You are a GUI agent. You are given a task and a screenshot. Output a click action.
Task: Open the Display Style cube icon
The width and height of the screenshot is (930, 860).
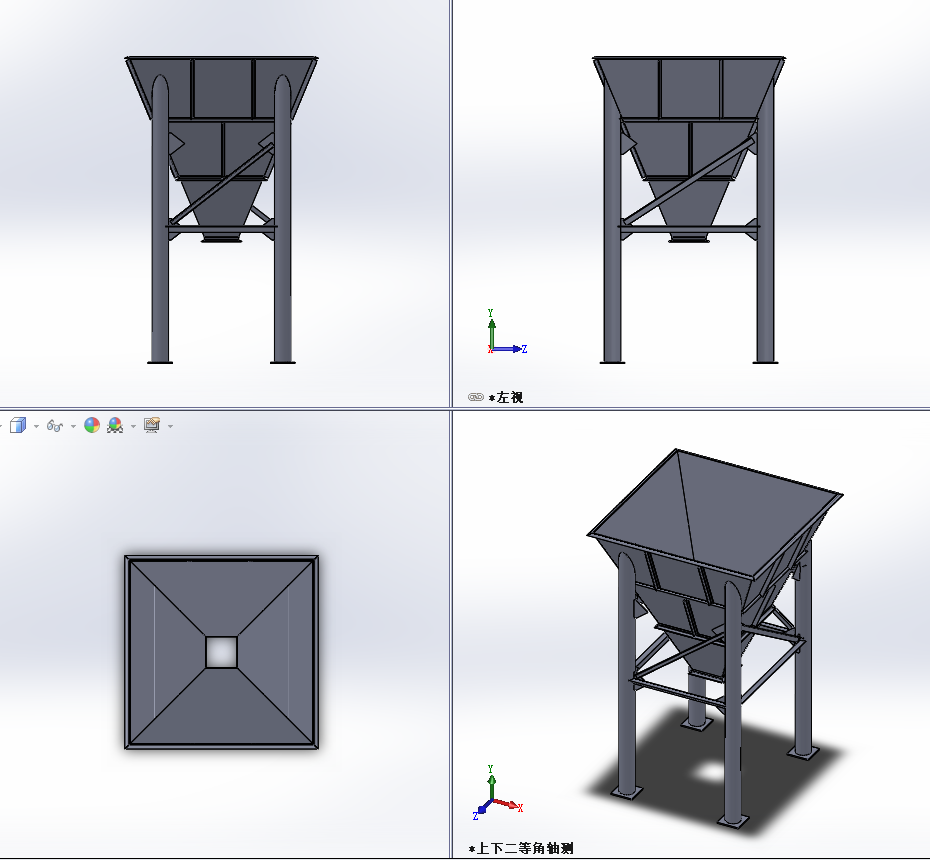pos(18,425)
